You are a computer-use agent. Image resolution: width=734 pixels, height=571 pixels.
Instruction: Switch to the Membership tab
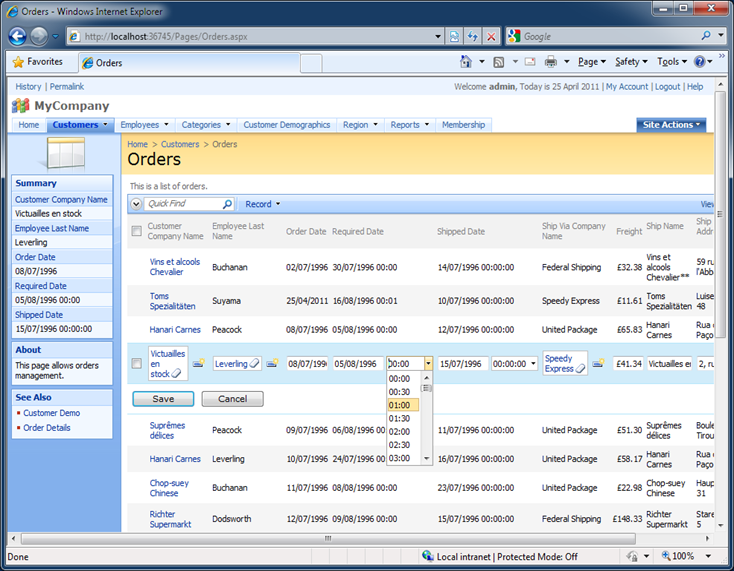coord(463,125)
